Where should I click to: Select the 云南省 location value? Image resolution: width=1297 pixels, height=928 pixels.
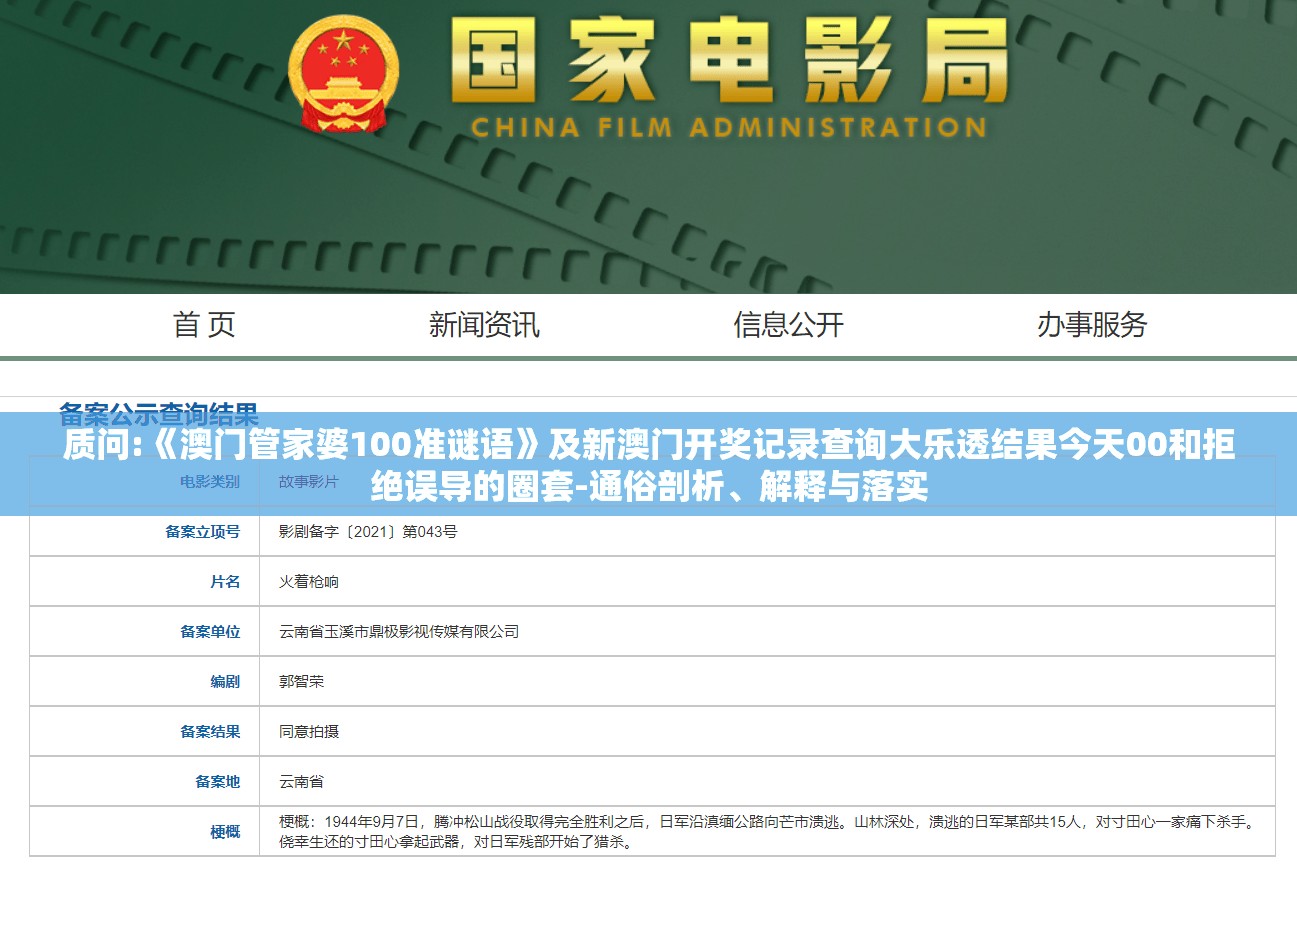pos(301,782)
